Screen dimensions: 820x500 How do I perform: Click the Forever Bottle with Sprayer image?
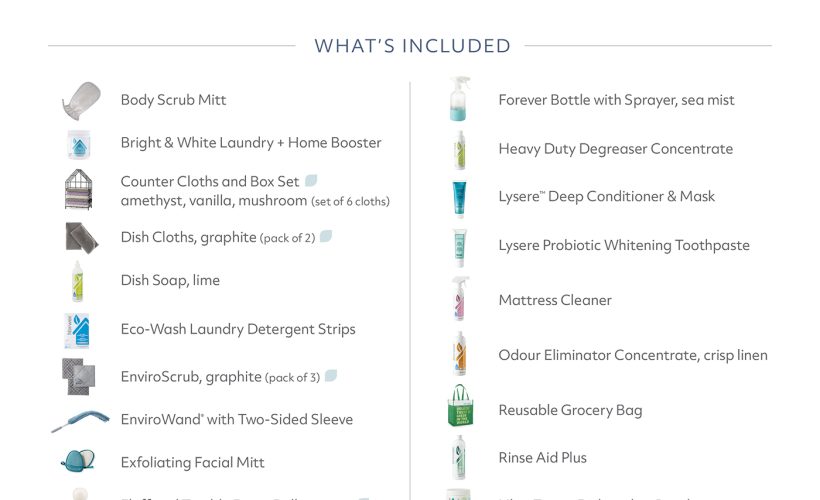(x=459, y=99)
